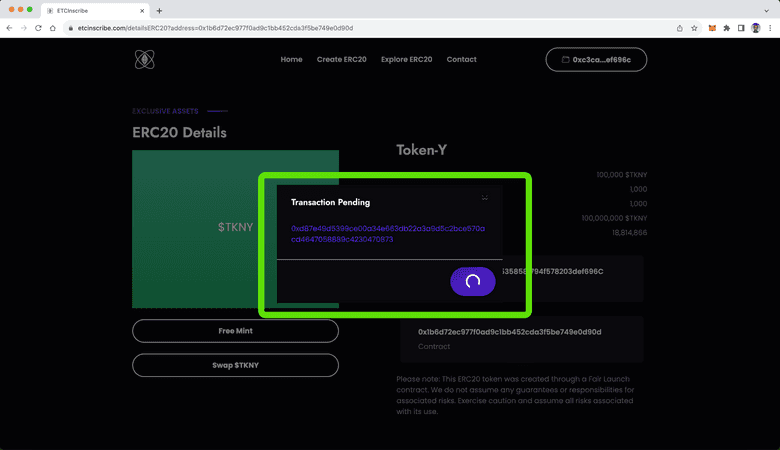Click the loading spinner button
Viewport: 780px width, 450px height.
pyautogui.click(x=473, y=281)
